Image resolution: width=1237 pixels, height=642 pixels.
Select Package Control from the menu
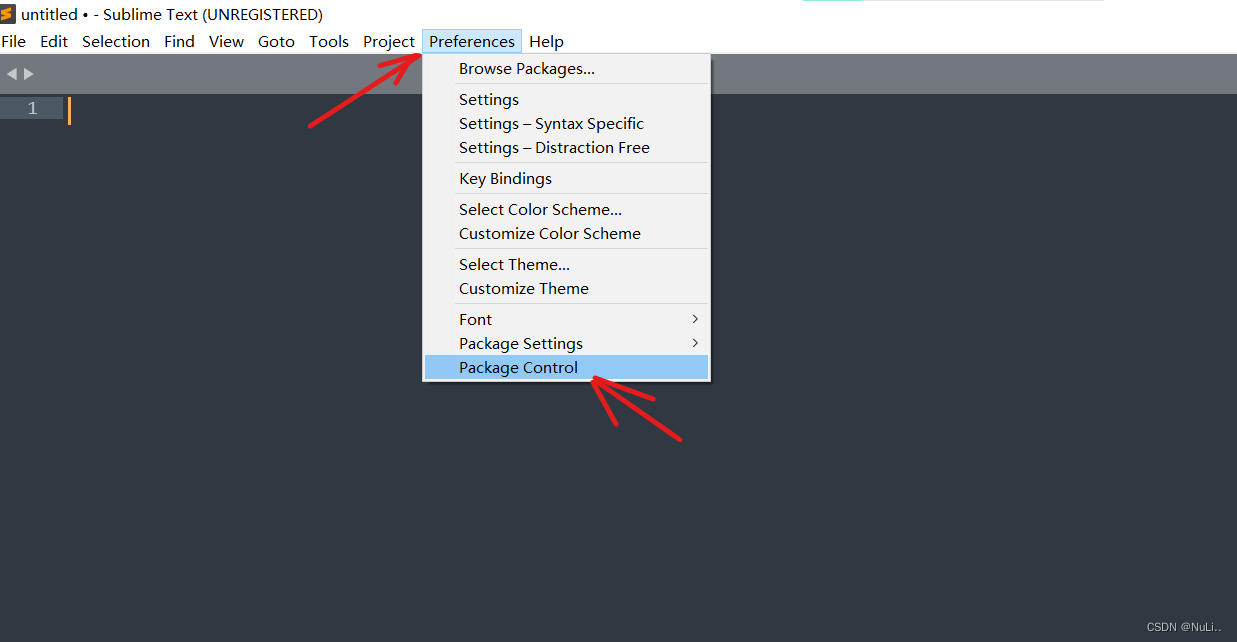click(x=518, y=367)
